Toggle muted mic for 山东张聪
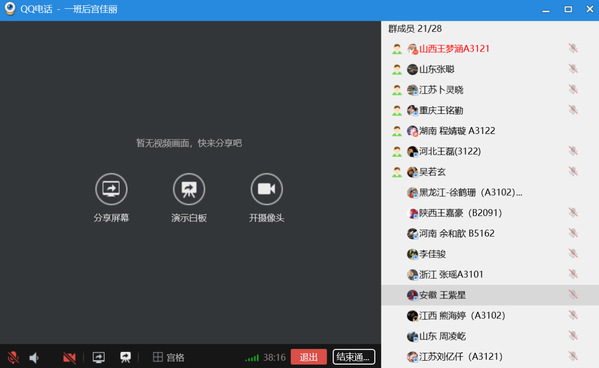This screenshot has height=368, width=599. coord(573,69)
